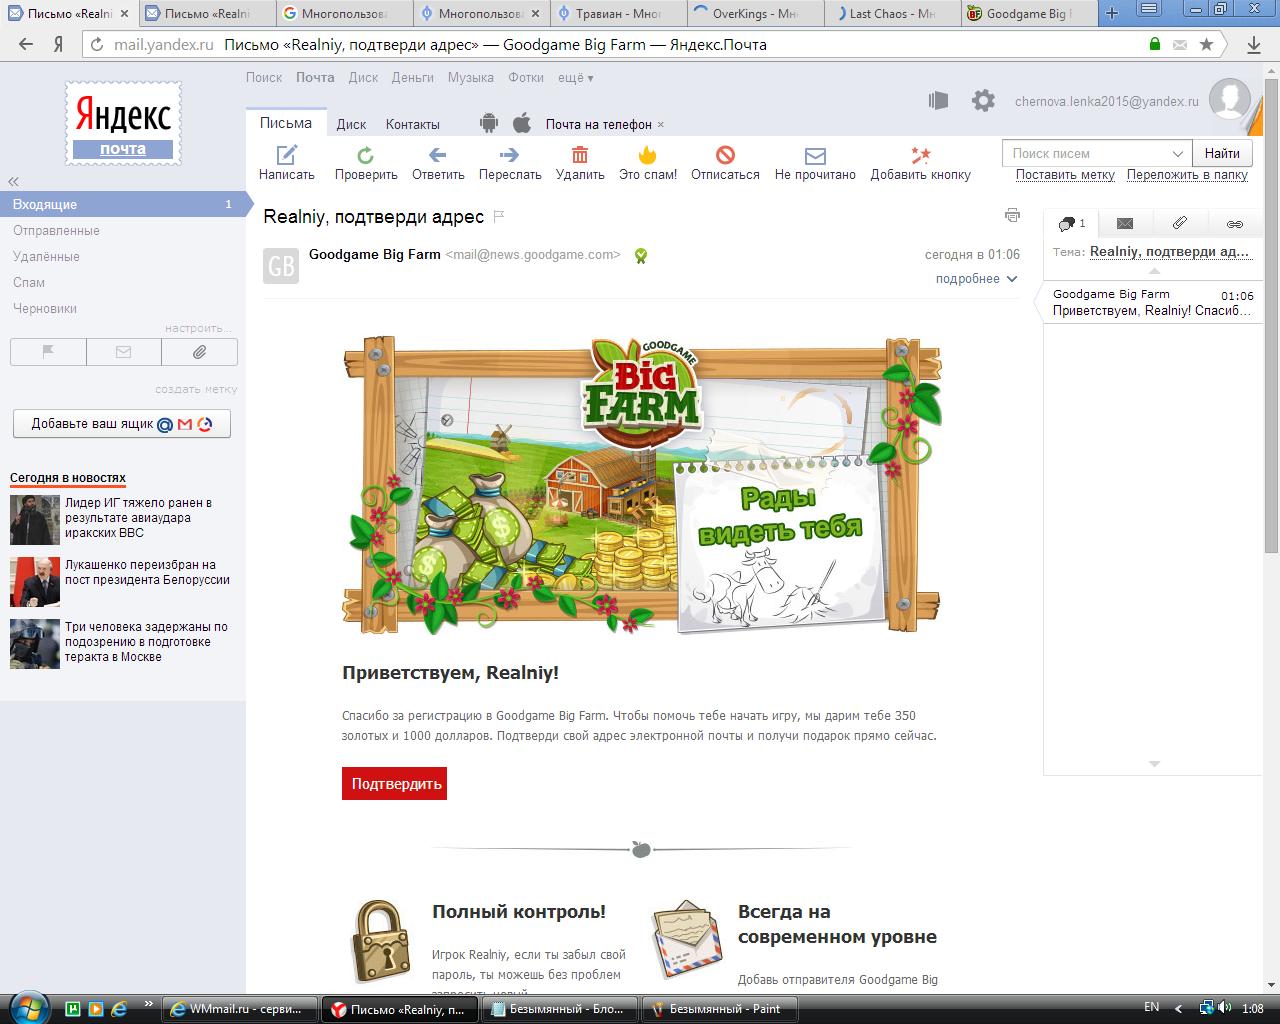Show links tab in right panel
1280x1024 pixels.
click(x=1235, y=224)
